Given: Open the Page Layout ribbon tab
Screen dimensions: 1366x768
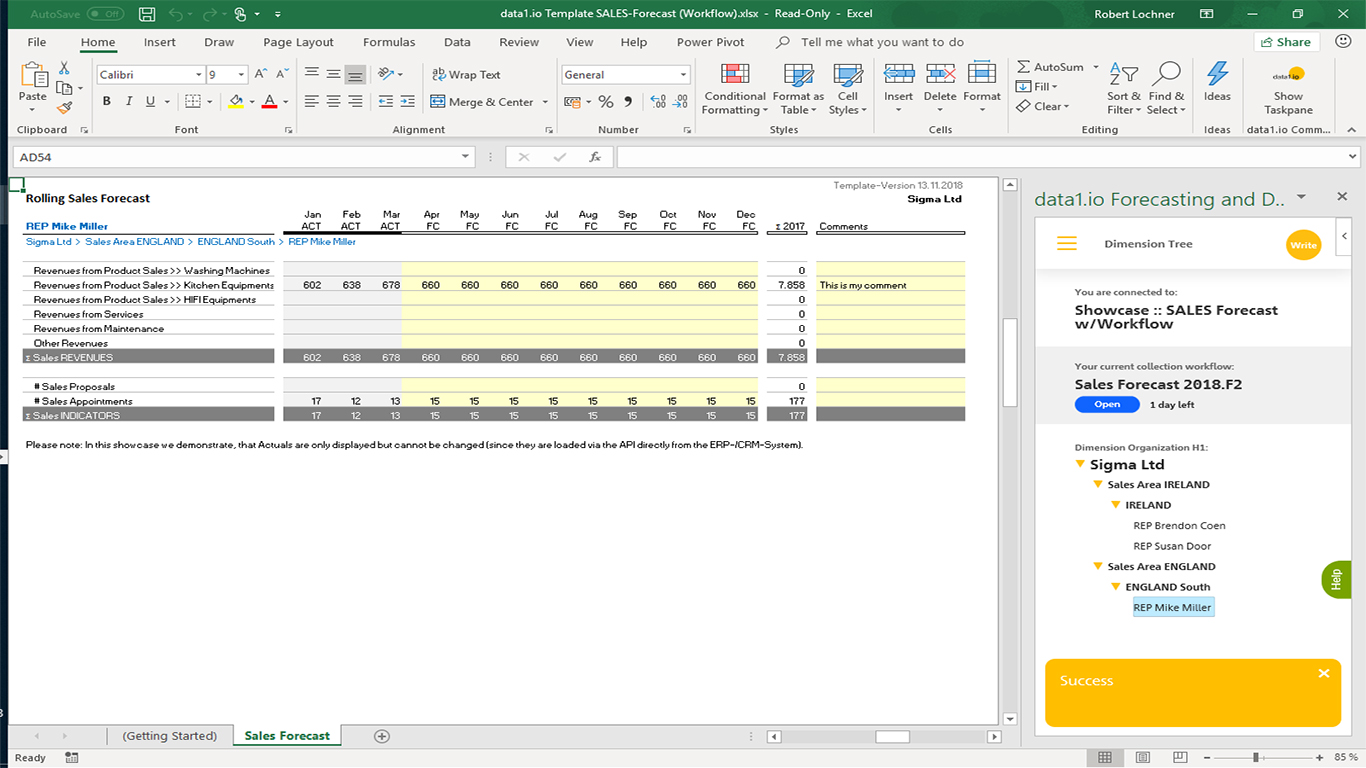Looking at the screenshot, I should coord(298,42).
